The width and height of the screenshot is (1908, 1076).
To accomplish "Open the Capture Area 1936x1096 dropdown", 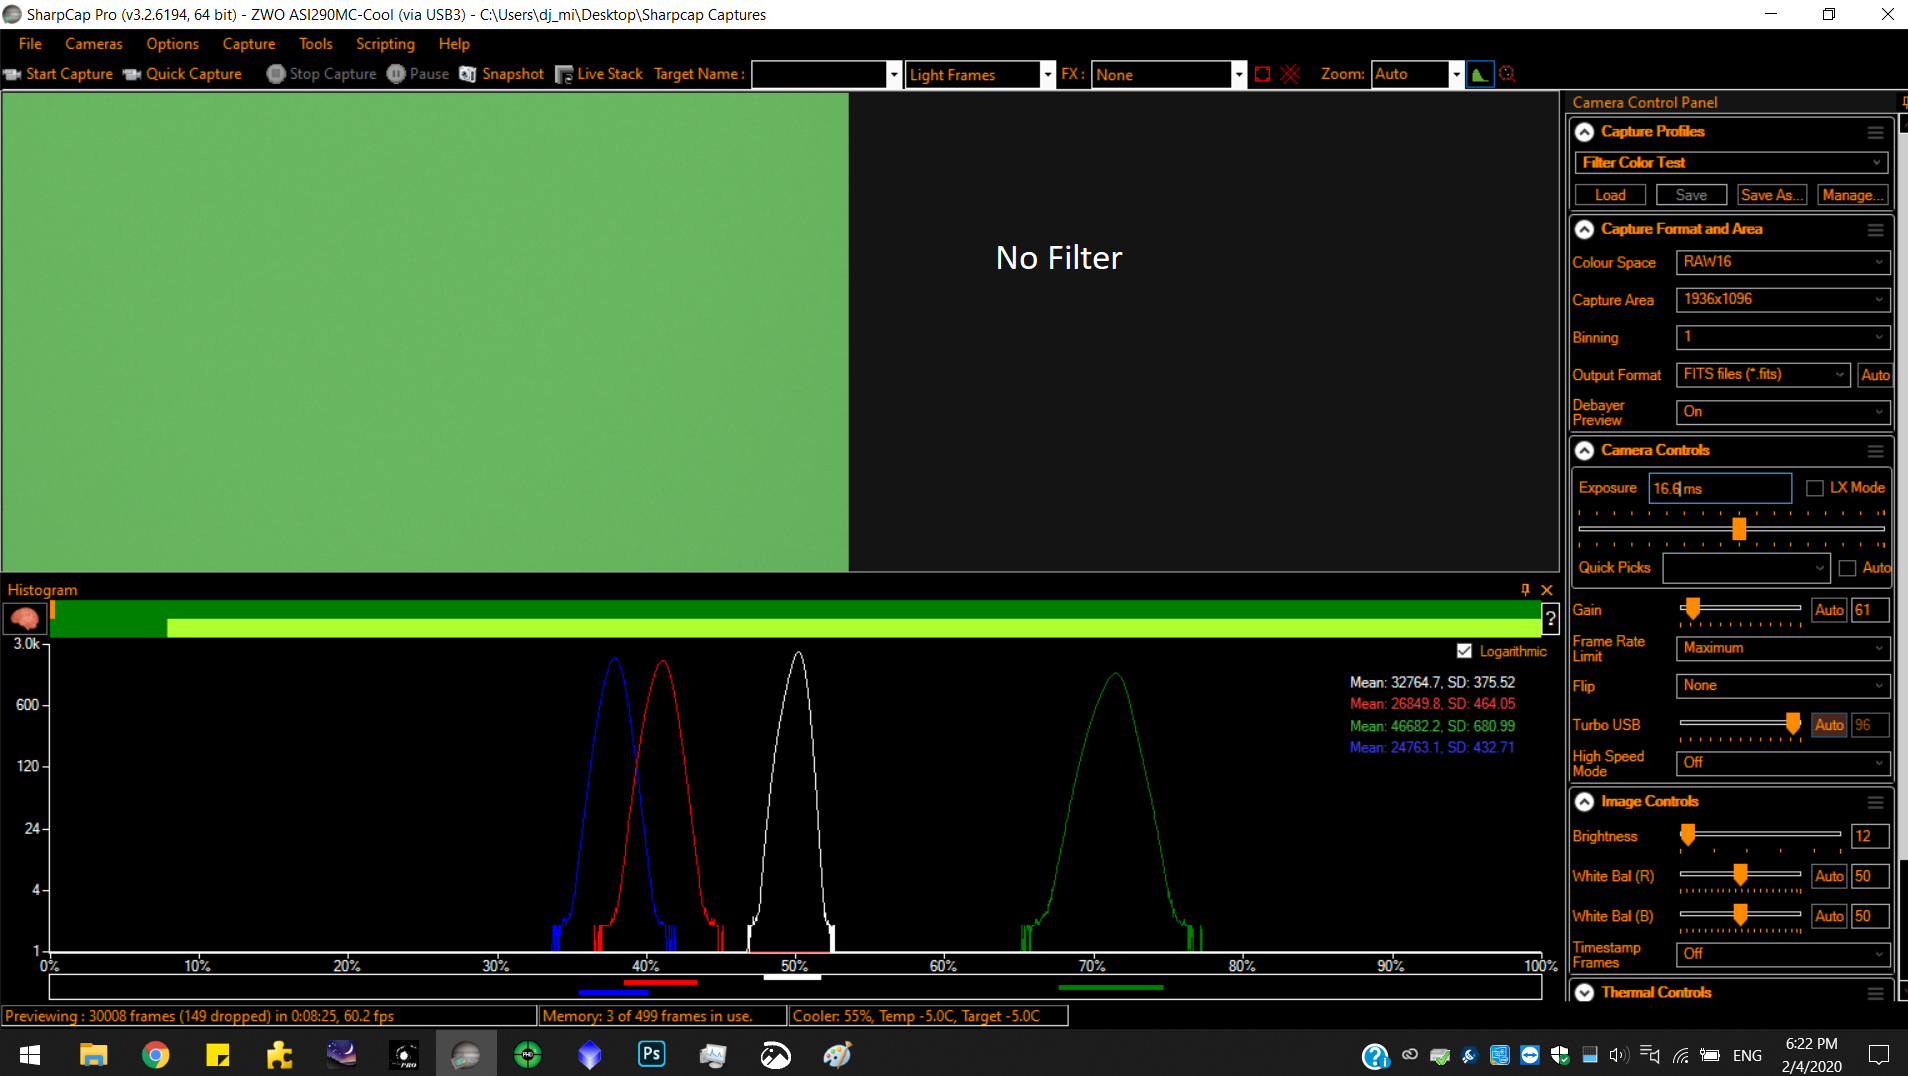I will [x=1783, y=299].
